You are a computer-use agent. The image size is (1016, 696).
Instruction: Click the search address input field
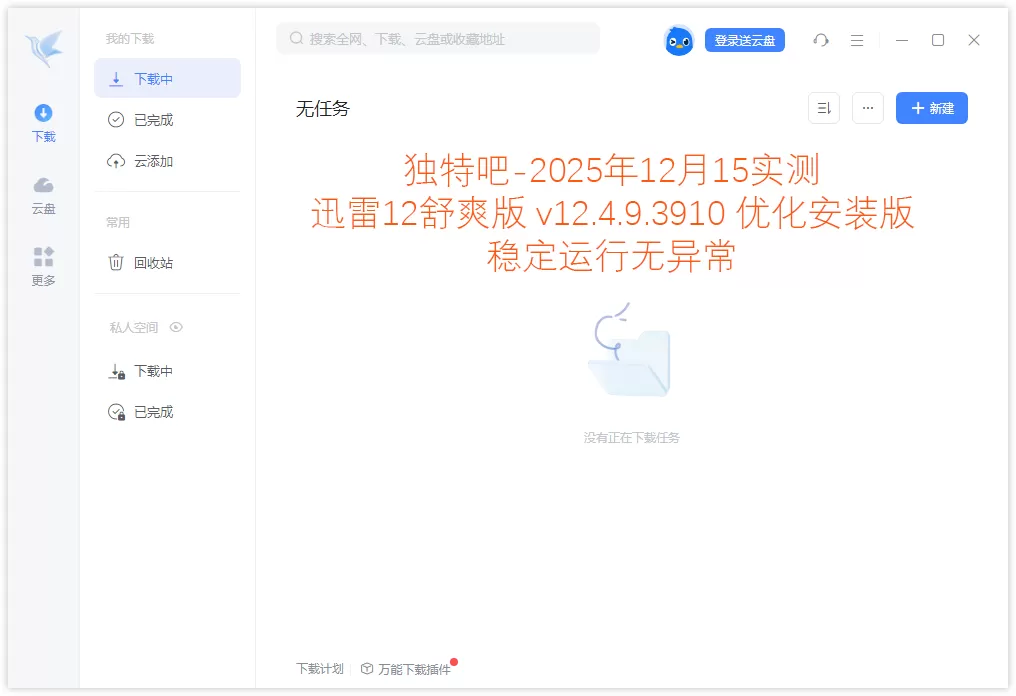tap(437, 38)
